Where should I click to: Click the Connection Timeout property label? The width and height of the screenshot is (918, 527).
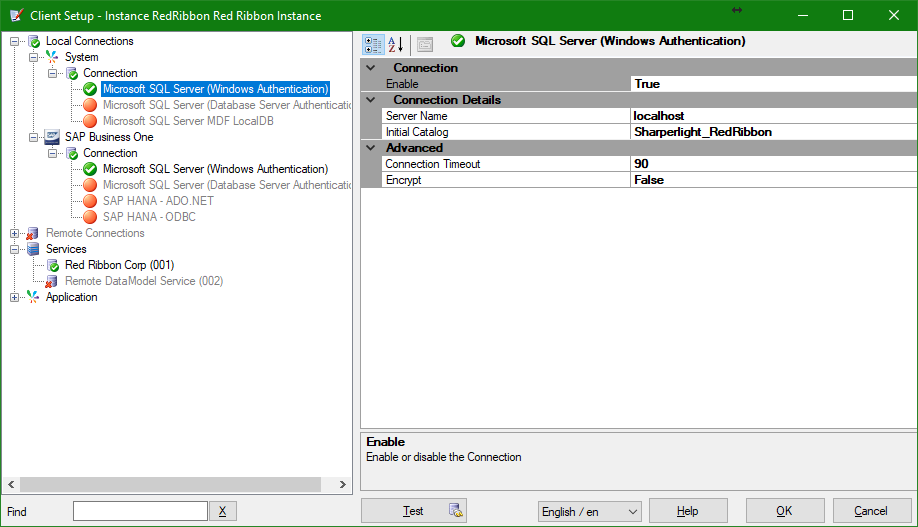tap(433, 164)
